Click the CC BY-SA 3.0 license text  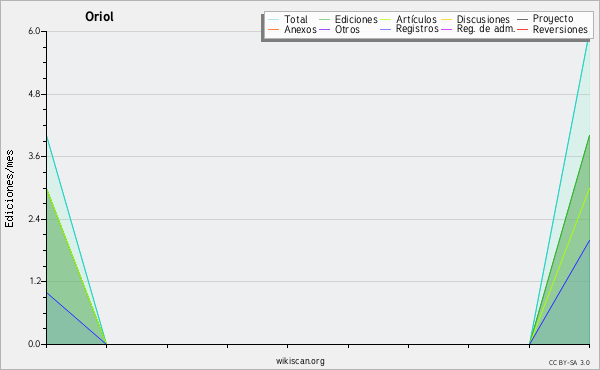[x=569, y=362]
